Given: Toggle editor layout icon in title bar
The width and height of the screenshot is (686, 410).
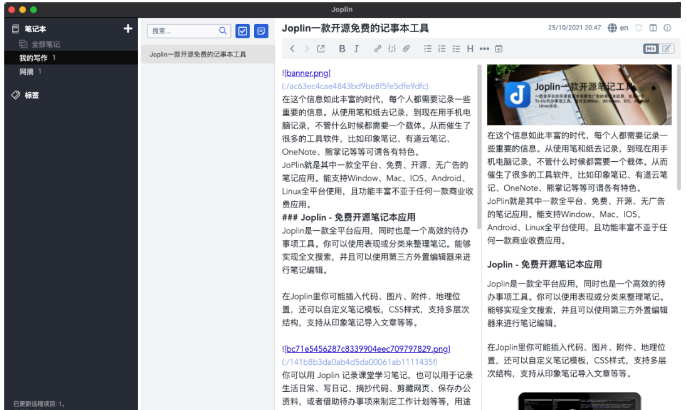Looking at the screenshot, I should [x=653, y=28].
